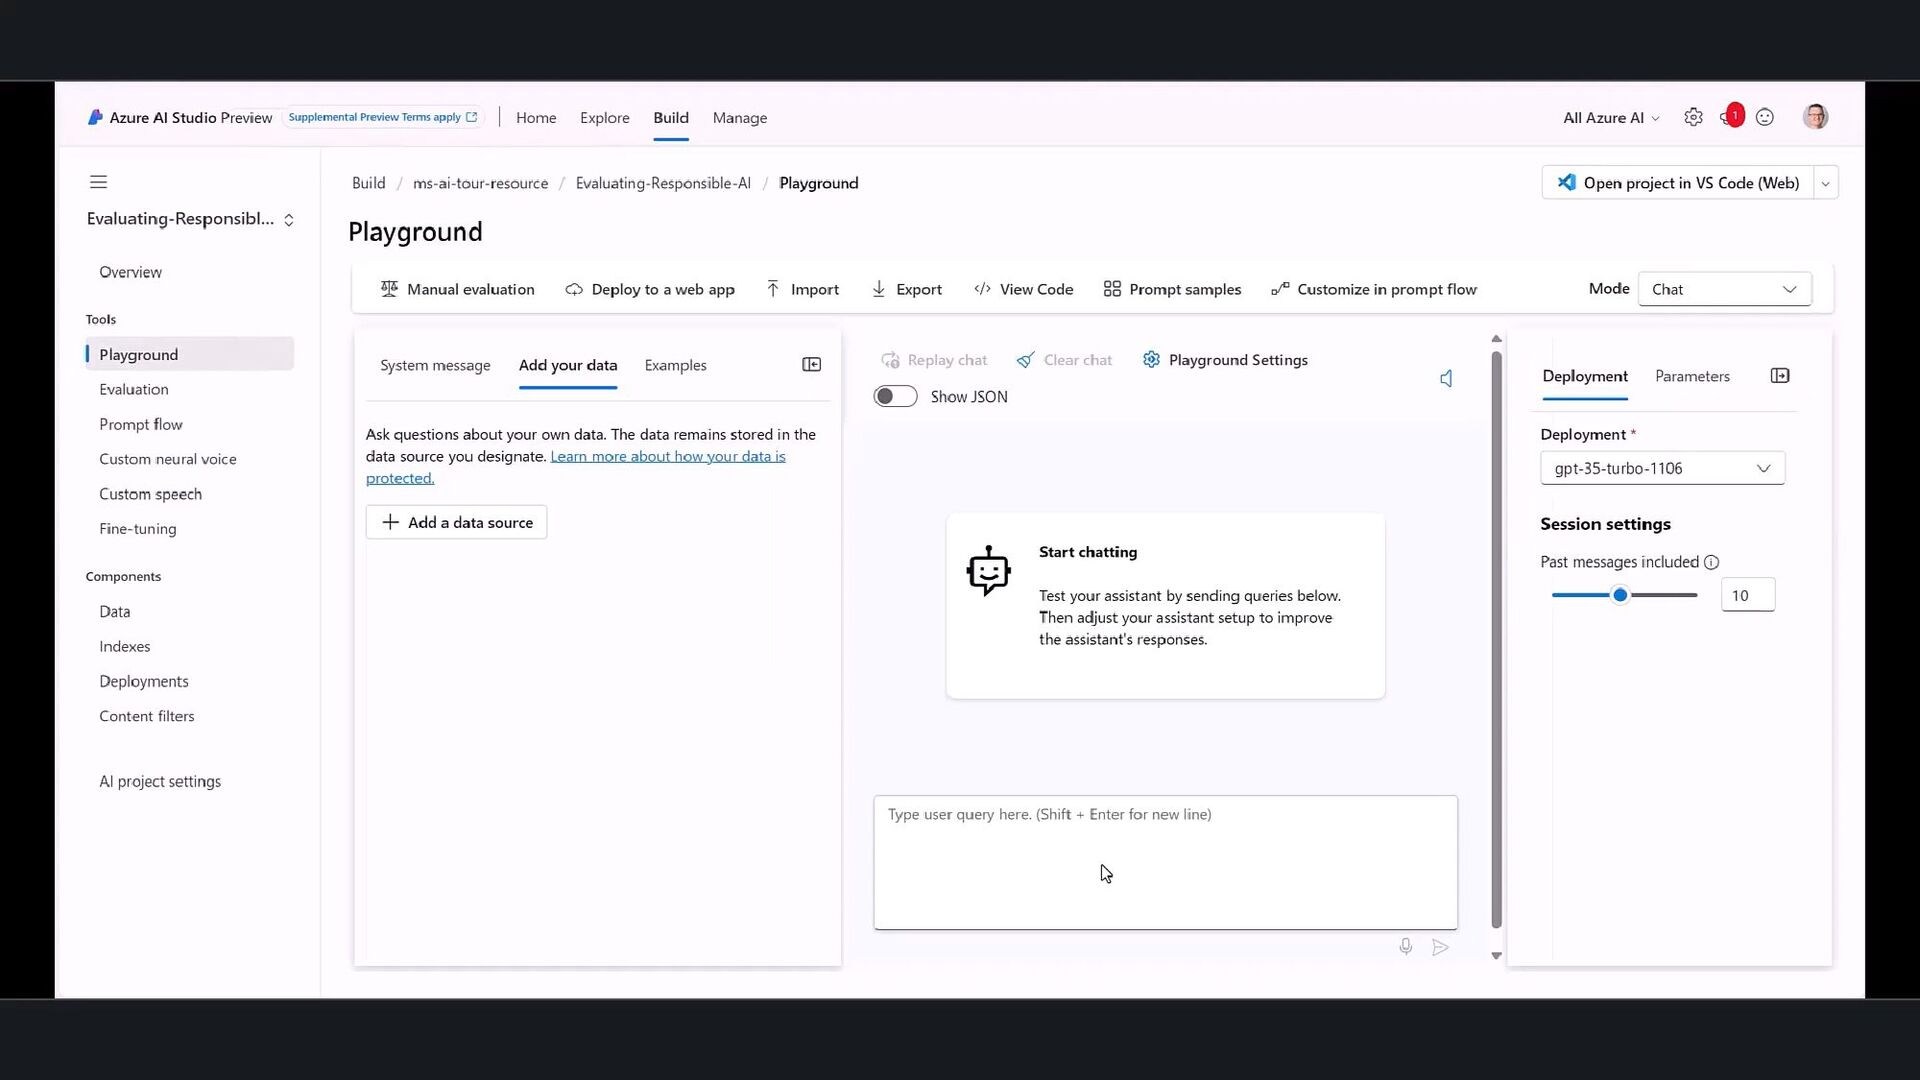Switch to the Examples tab
This screenshot has height=1080, width=1920.
click(675, 365)
